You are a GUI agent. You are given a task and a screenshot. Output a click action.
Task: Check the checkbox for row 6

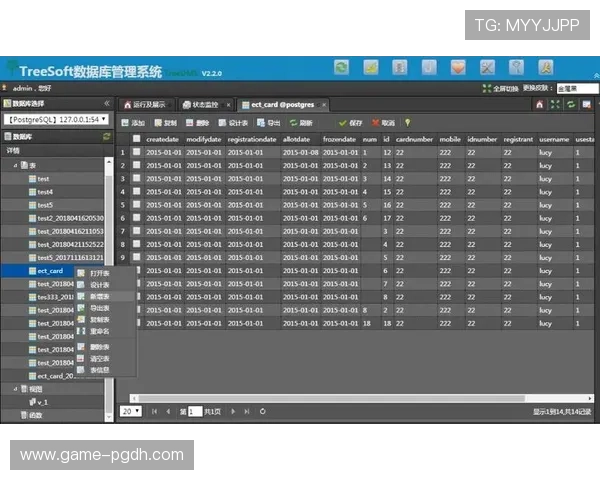pyautogui.click(x=137, y=217)
